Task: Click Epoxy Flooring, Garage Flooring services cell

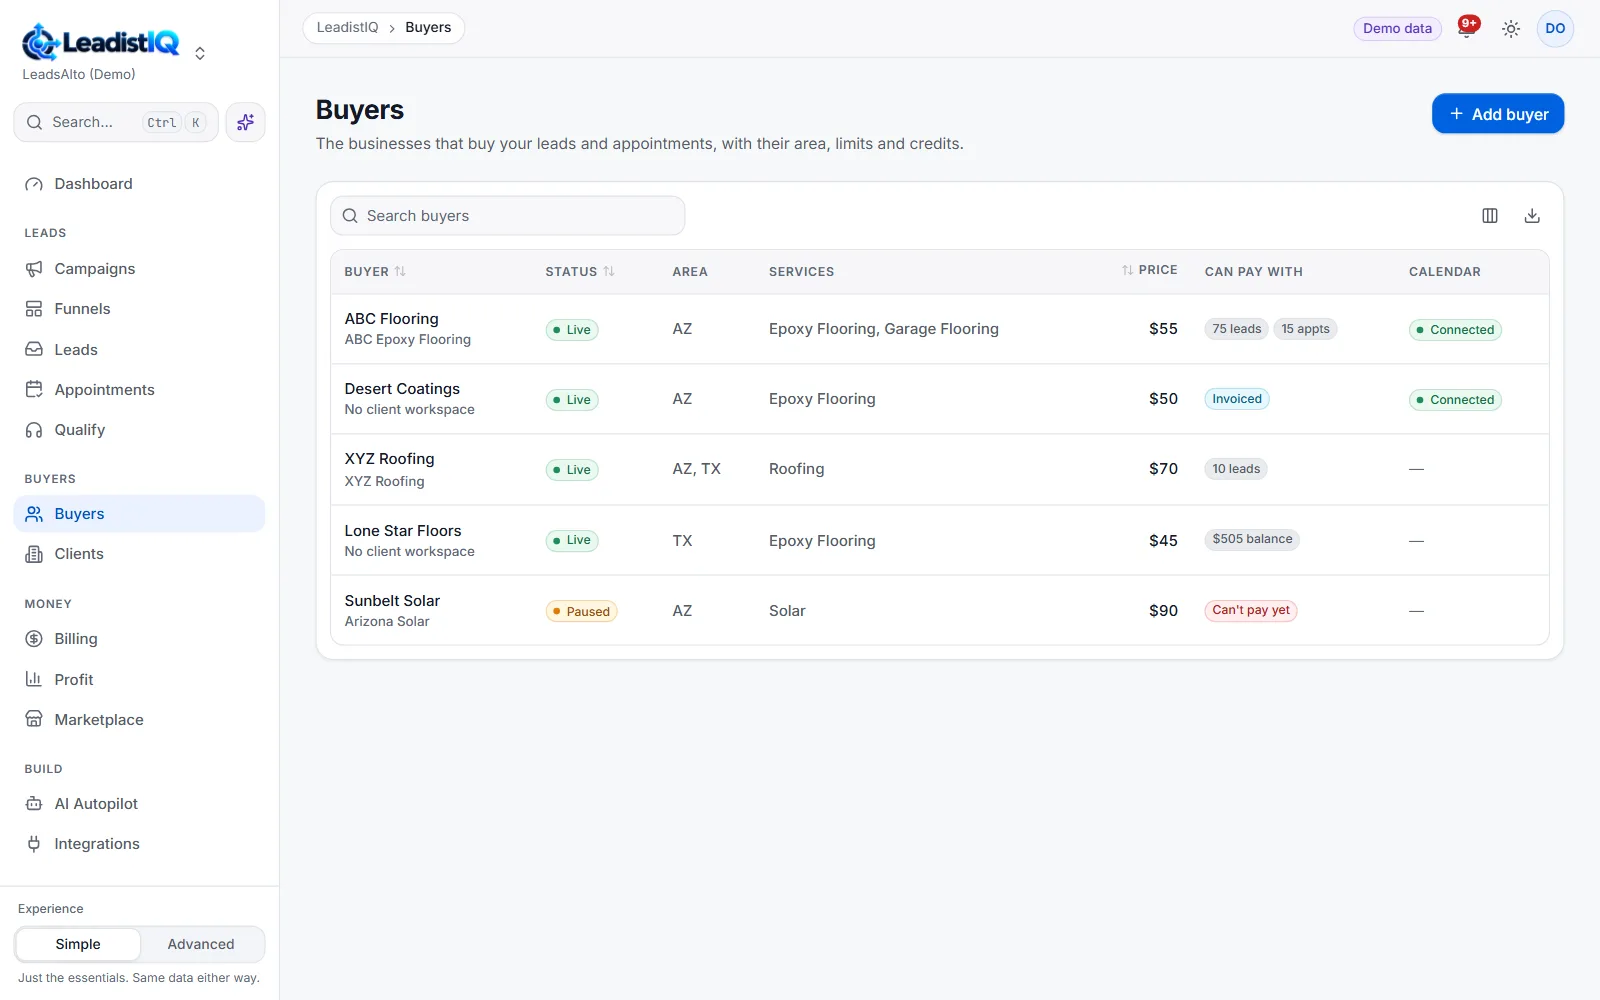Action: click(884, 329)
